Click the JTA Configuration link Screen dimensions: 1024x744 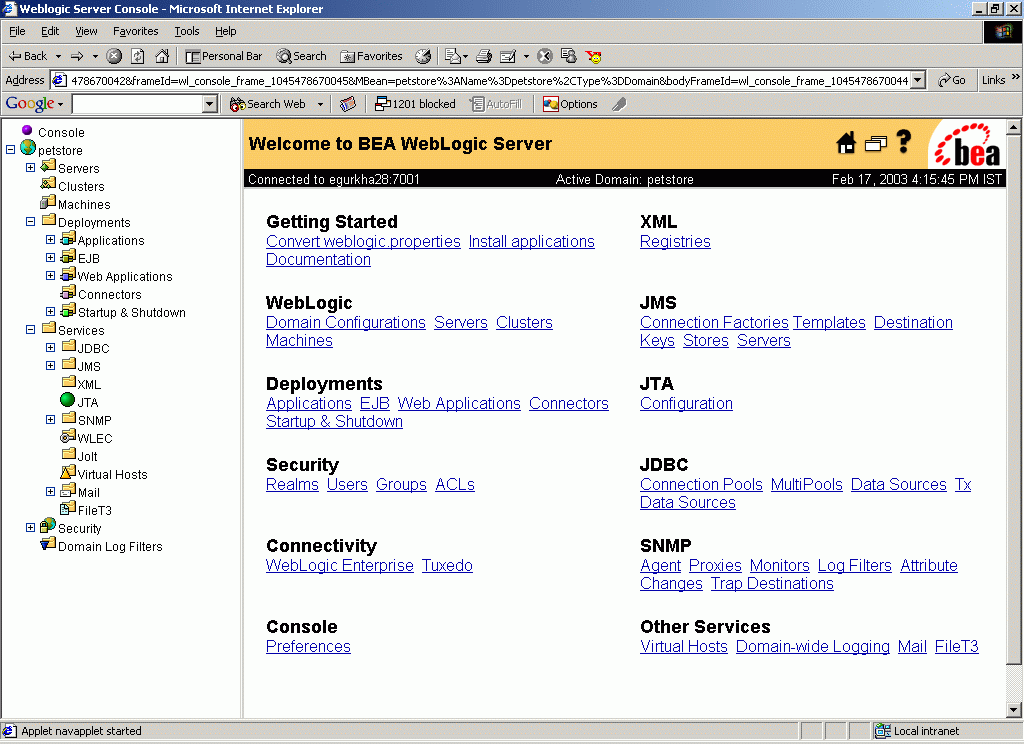686,404
